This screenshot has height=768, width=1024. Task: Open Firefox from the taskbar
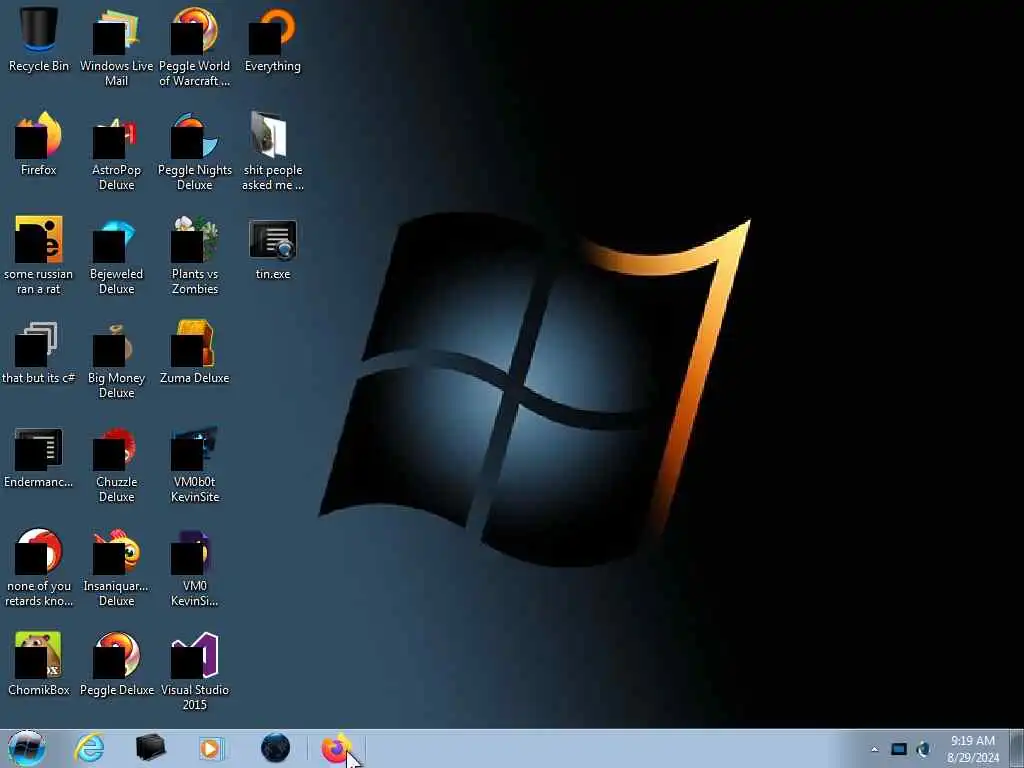tap(336, 748)
